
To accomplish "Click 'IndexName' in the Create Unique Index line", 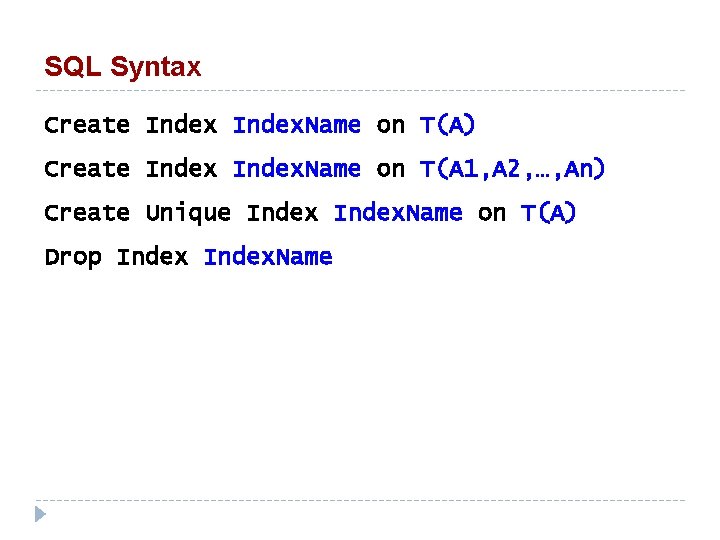I will [x=398, y=213].
